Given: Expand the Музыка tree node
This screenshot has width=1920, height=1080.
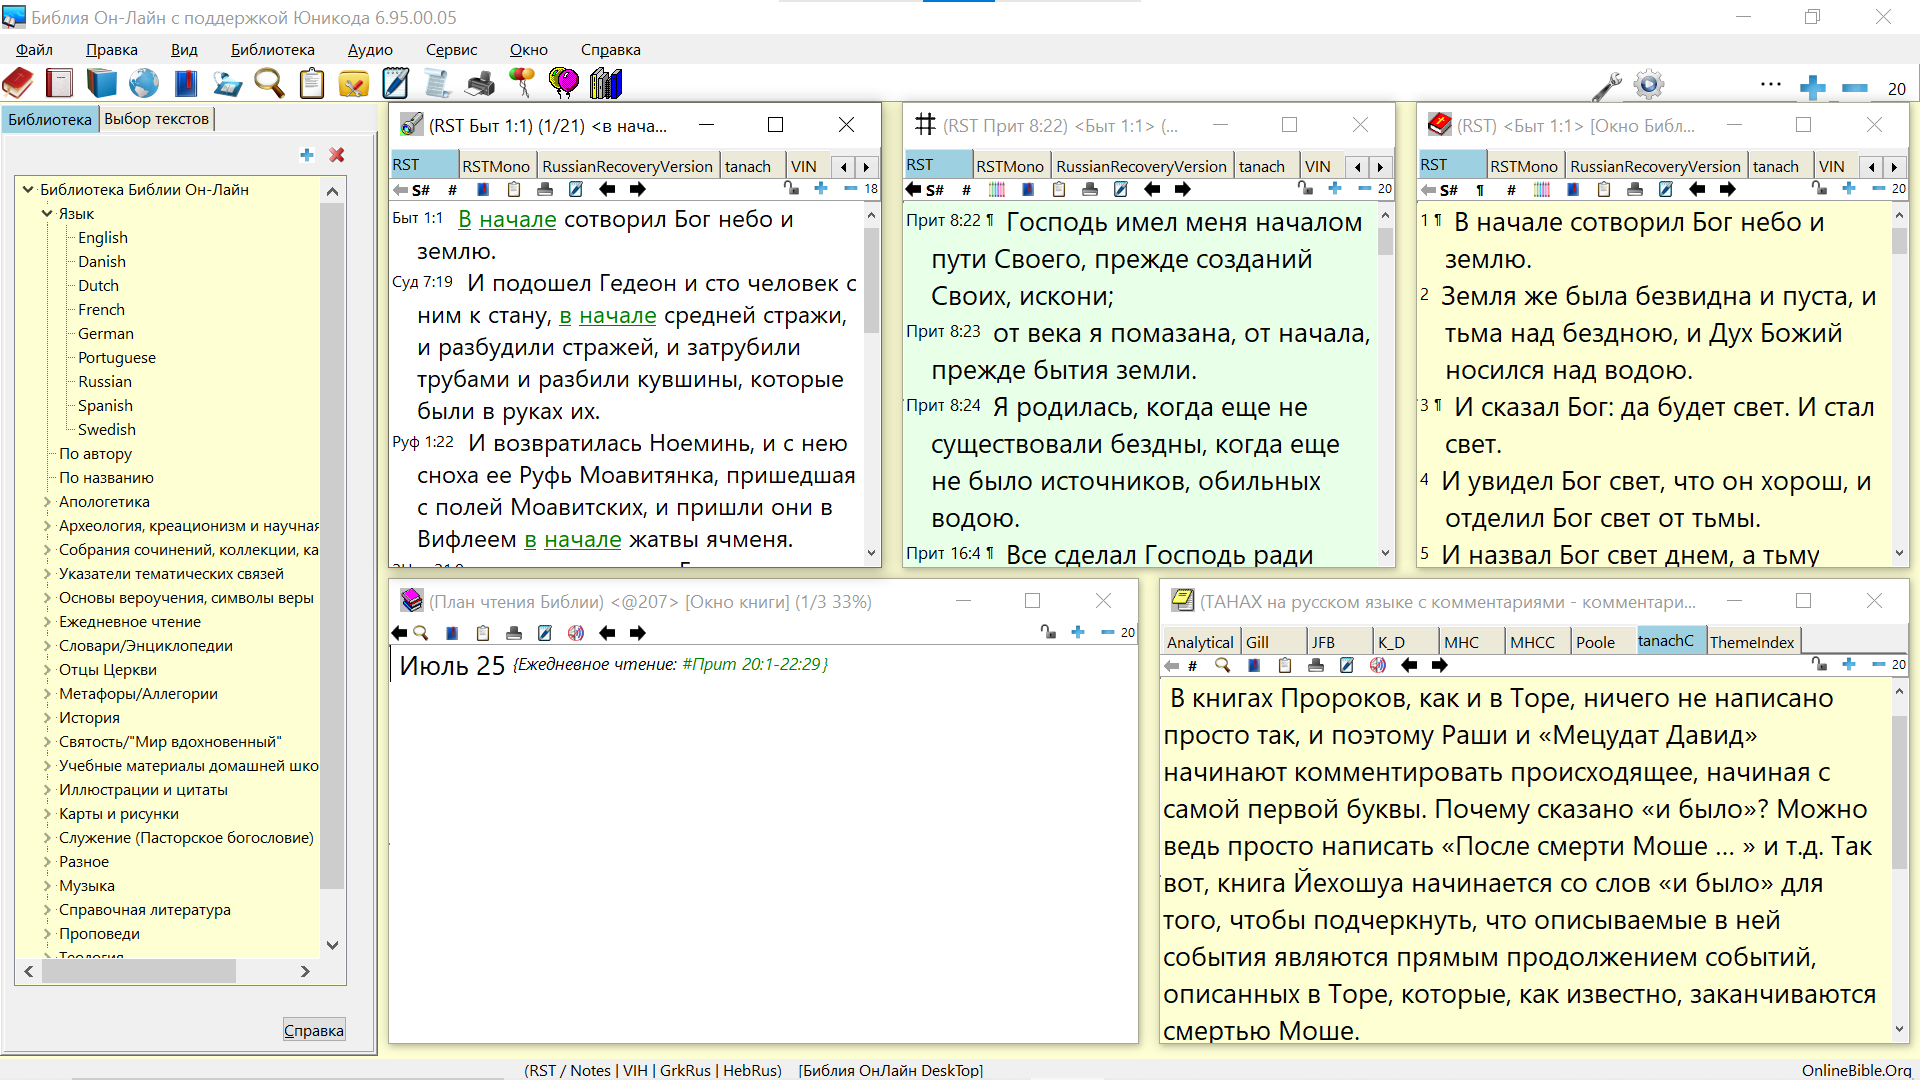Looking at the screenshot, I should coord(47,885).
